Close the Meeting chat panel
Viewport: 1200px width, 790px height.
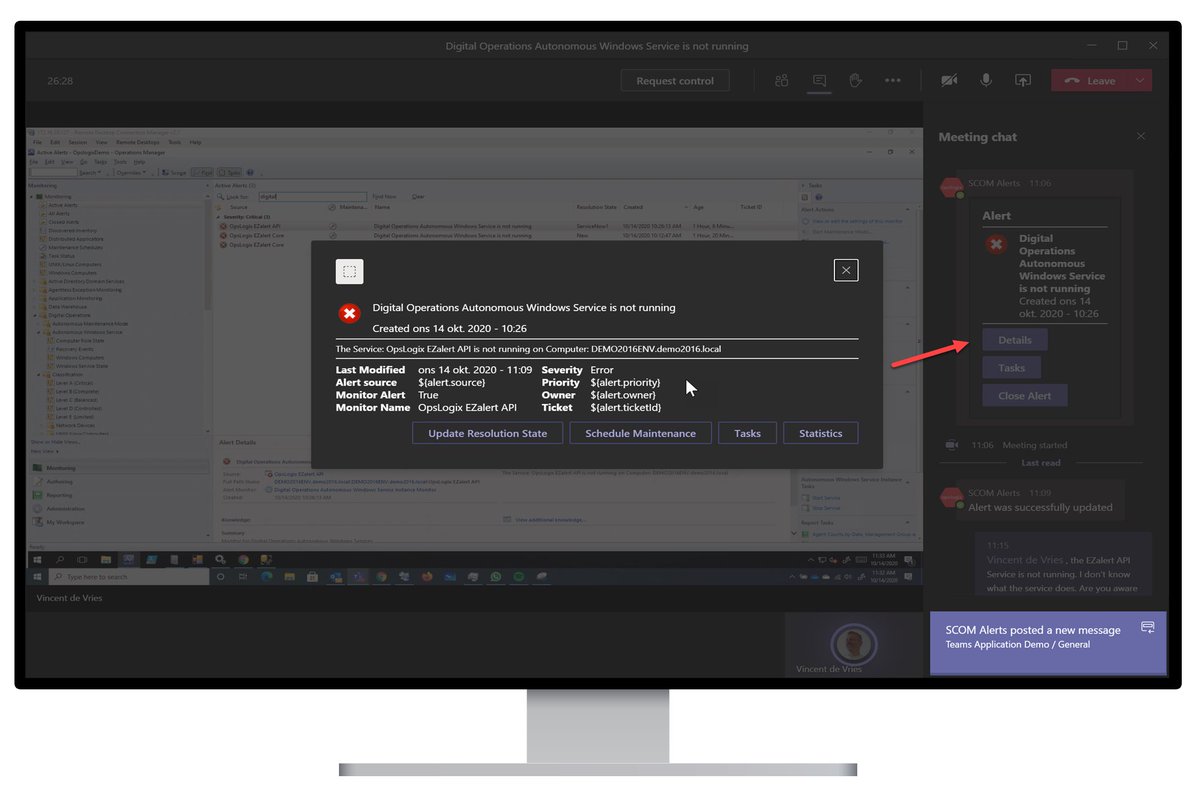point(1141,136)
